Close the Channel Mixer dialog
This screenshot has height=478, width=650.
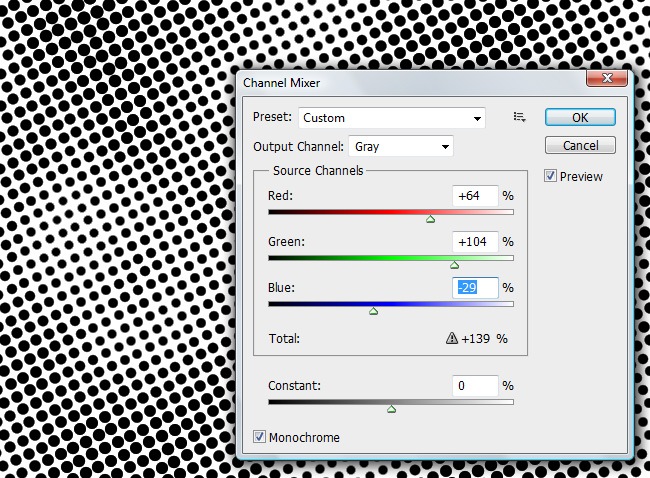607,78
